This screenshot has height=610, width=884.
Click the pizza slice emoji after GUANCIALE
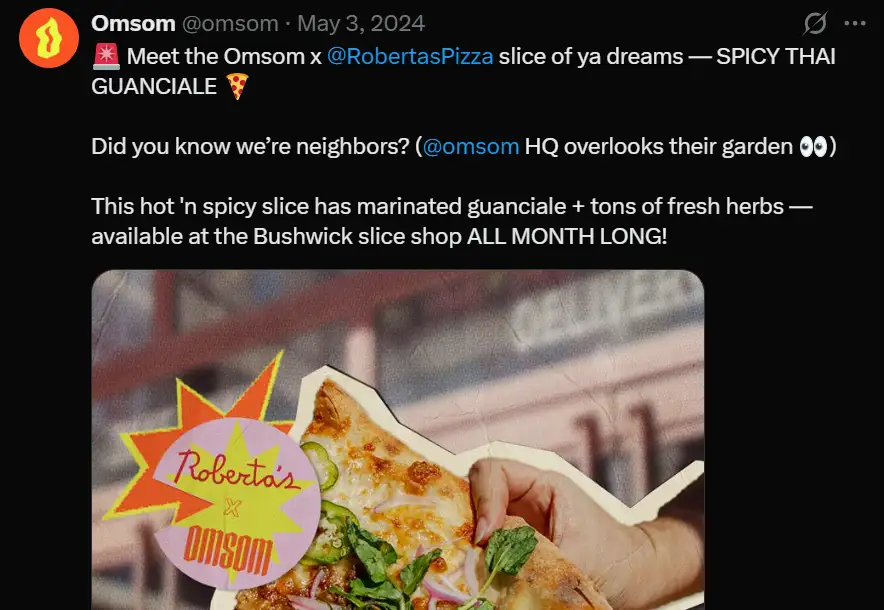237,87
